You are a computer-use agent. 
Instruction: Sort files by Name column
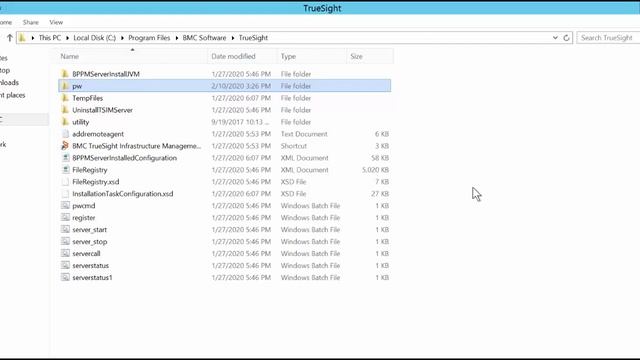70,56
